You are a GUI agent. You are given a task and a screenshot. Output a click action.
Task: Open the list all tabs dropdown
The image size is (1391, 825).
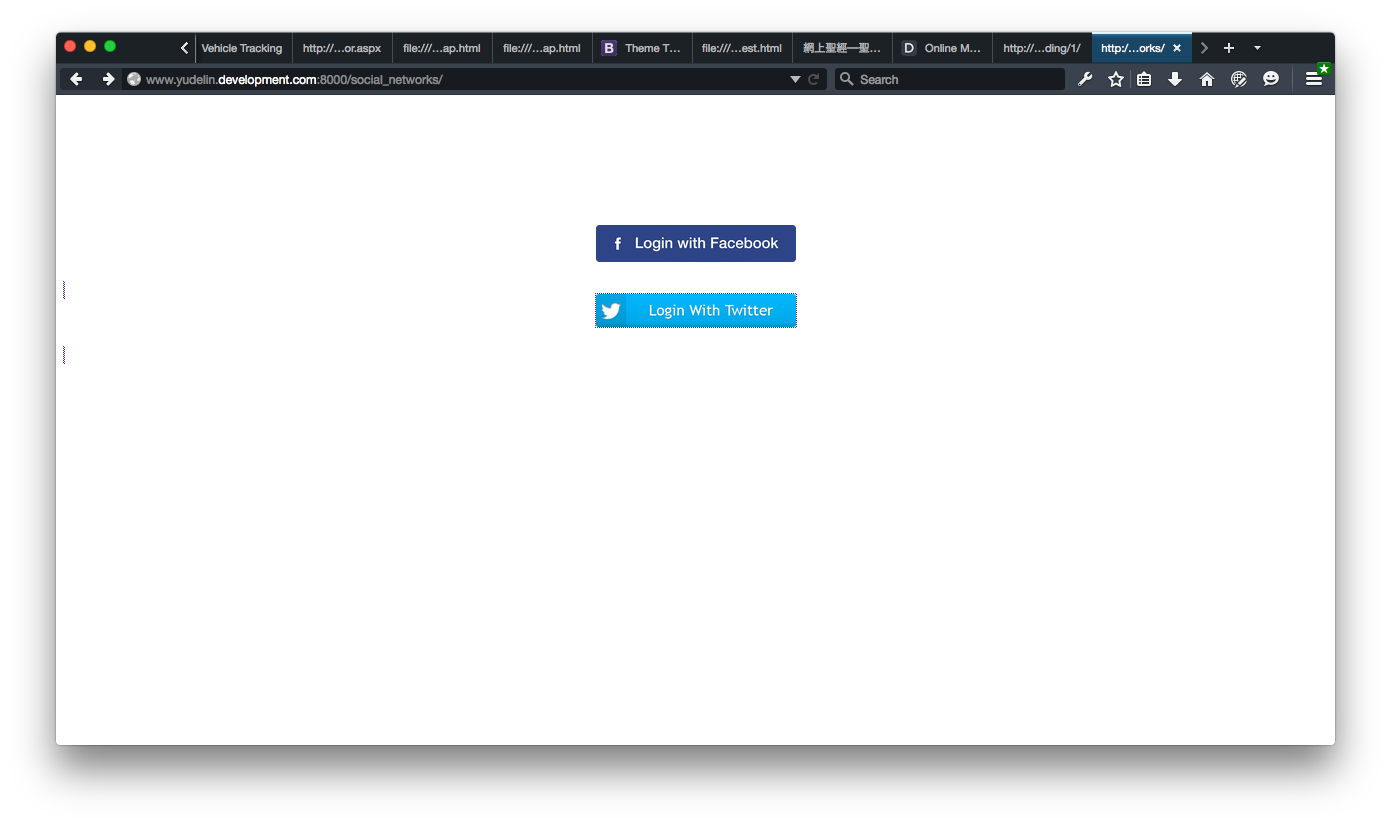[x=1257, y=48]
